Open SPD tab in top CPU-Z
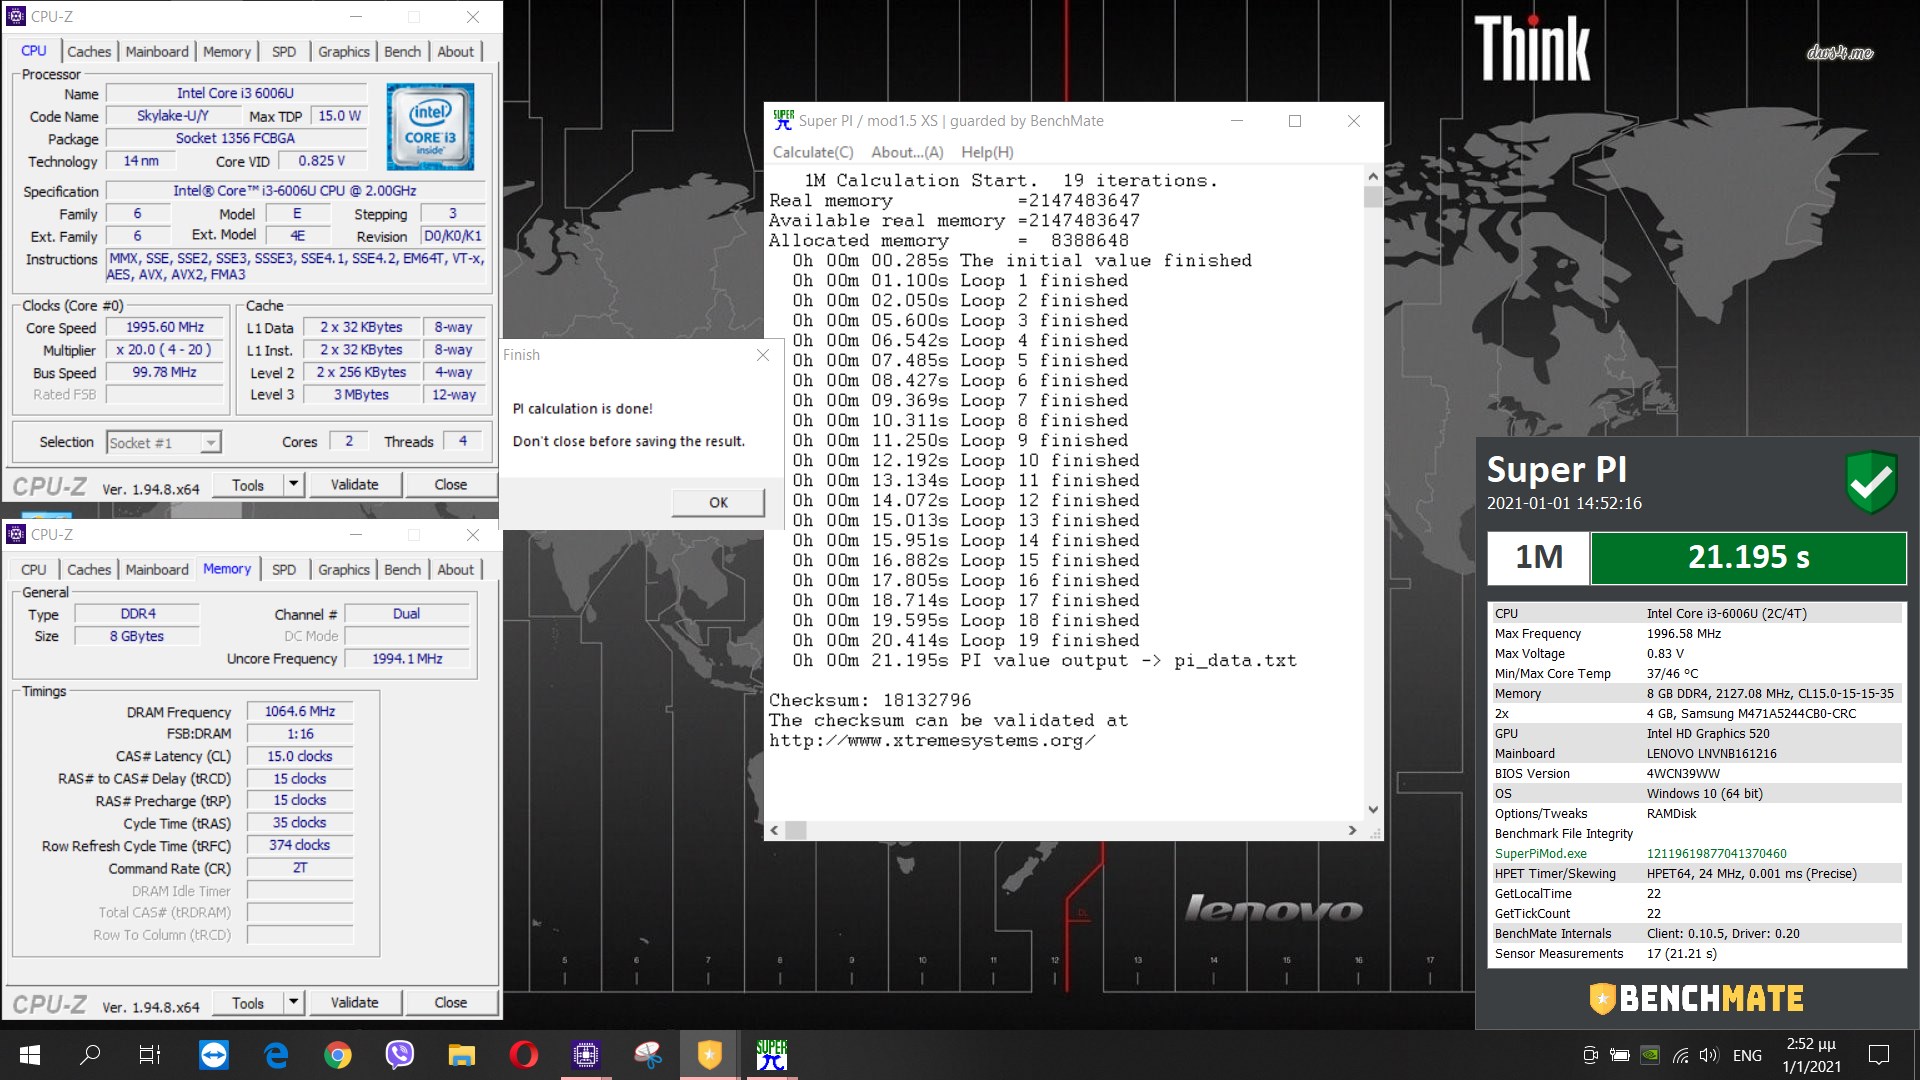Image resolution: width=1920 pixels, height=1080 pixels. coord(284,51)
